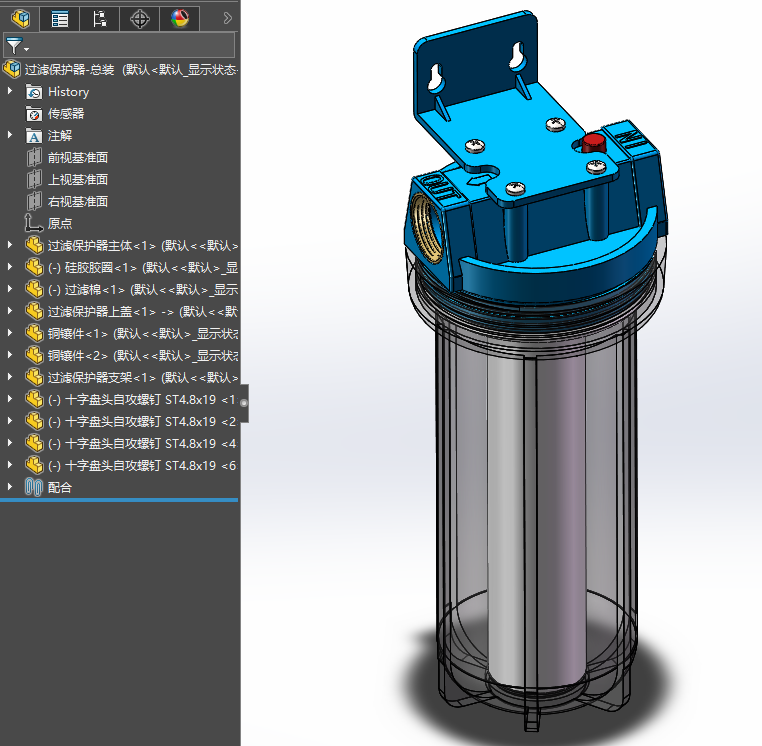This screenshot has height=746, width=762.
Task: Select the 原点 label
Action: (60, 224)
